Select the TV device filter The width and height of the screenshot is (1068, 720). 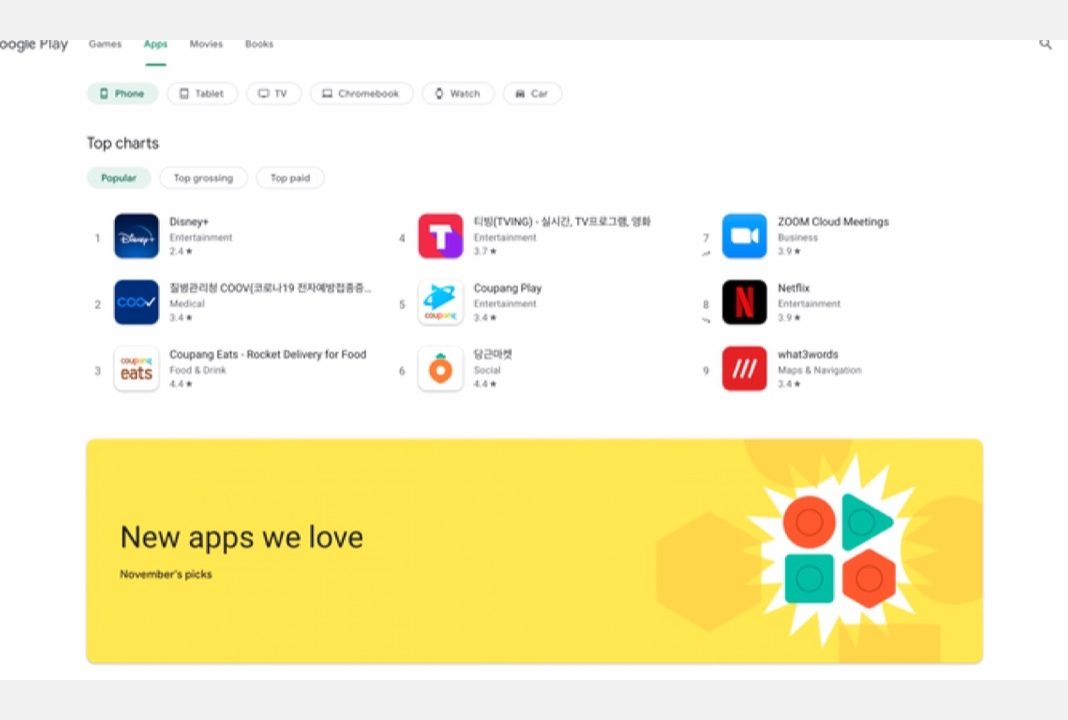click(274, 93)
